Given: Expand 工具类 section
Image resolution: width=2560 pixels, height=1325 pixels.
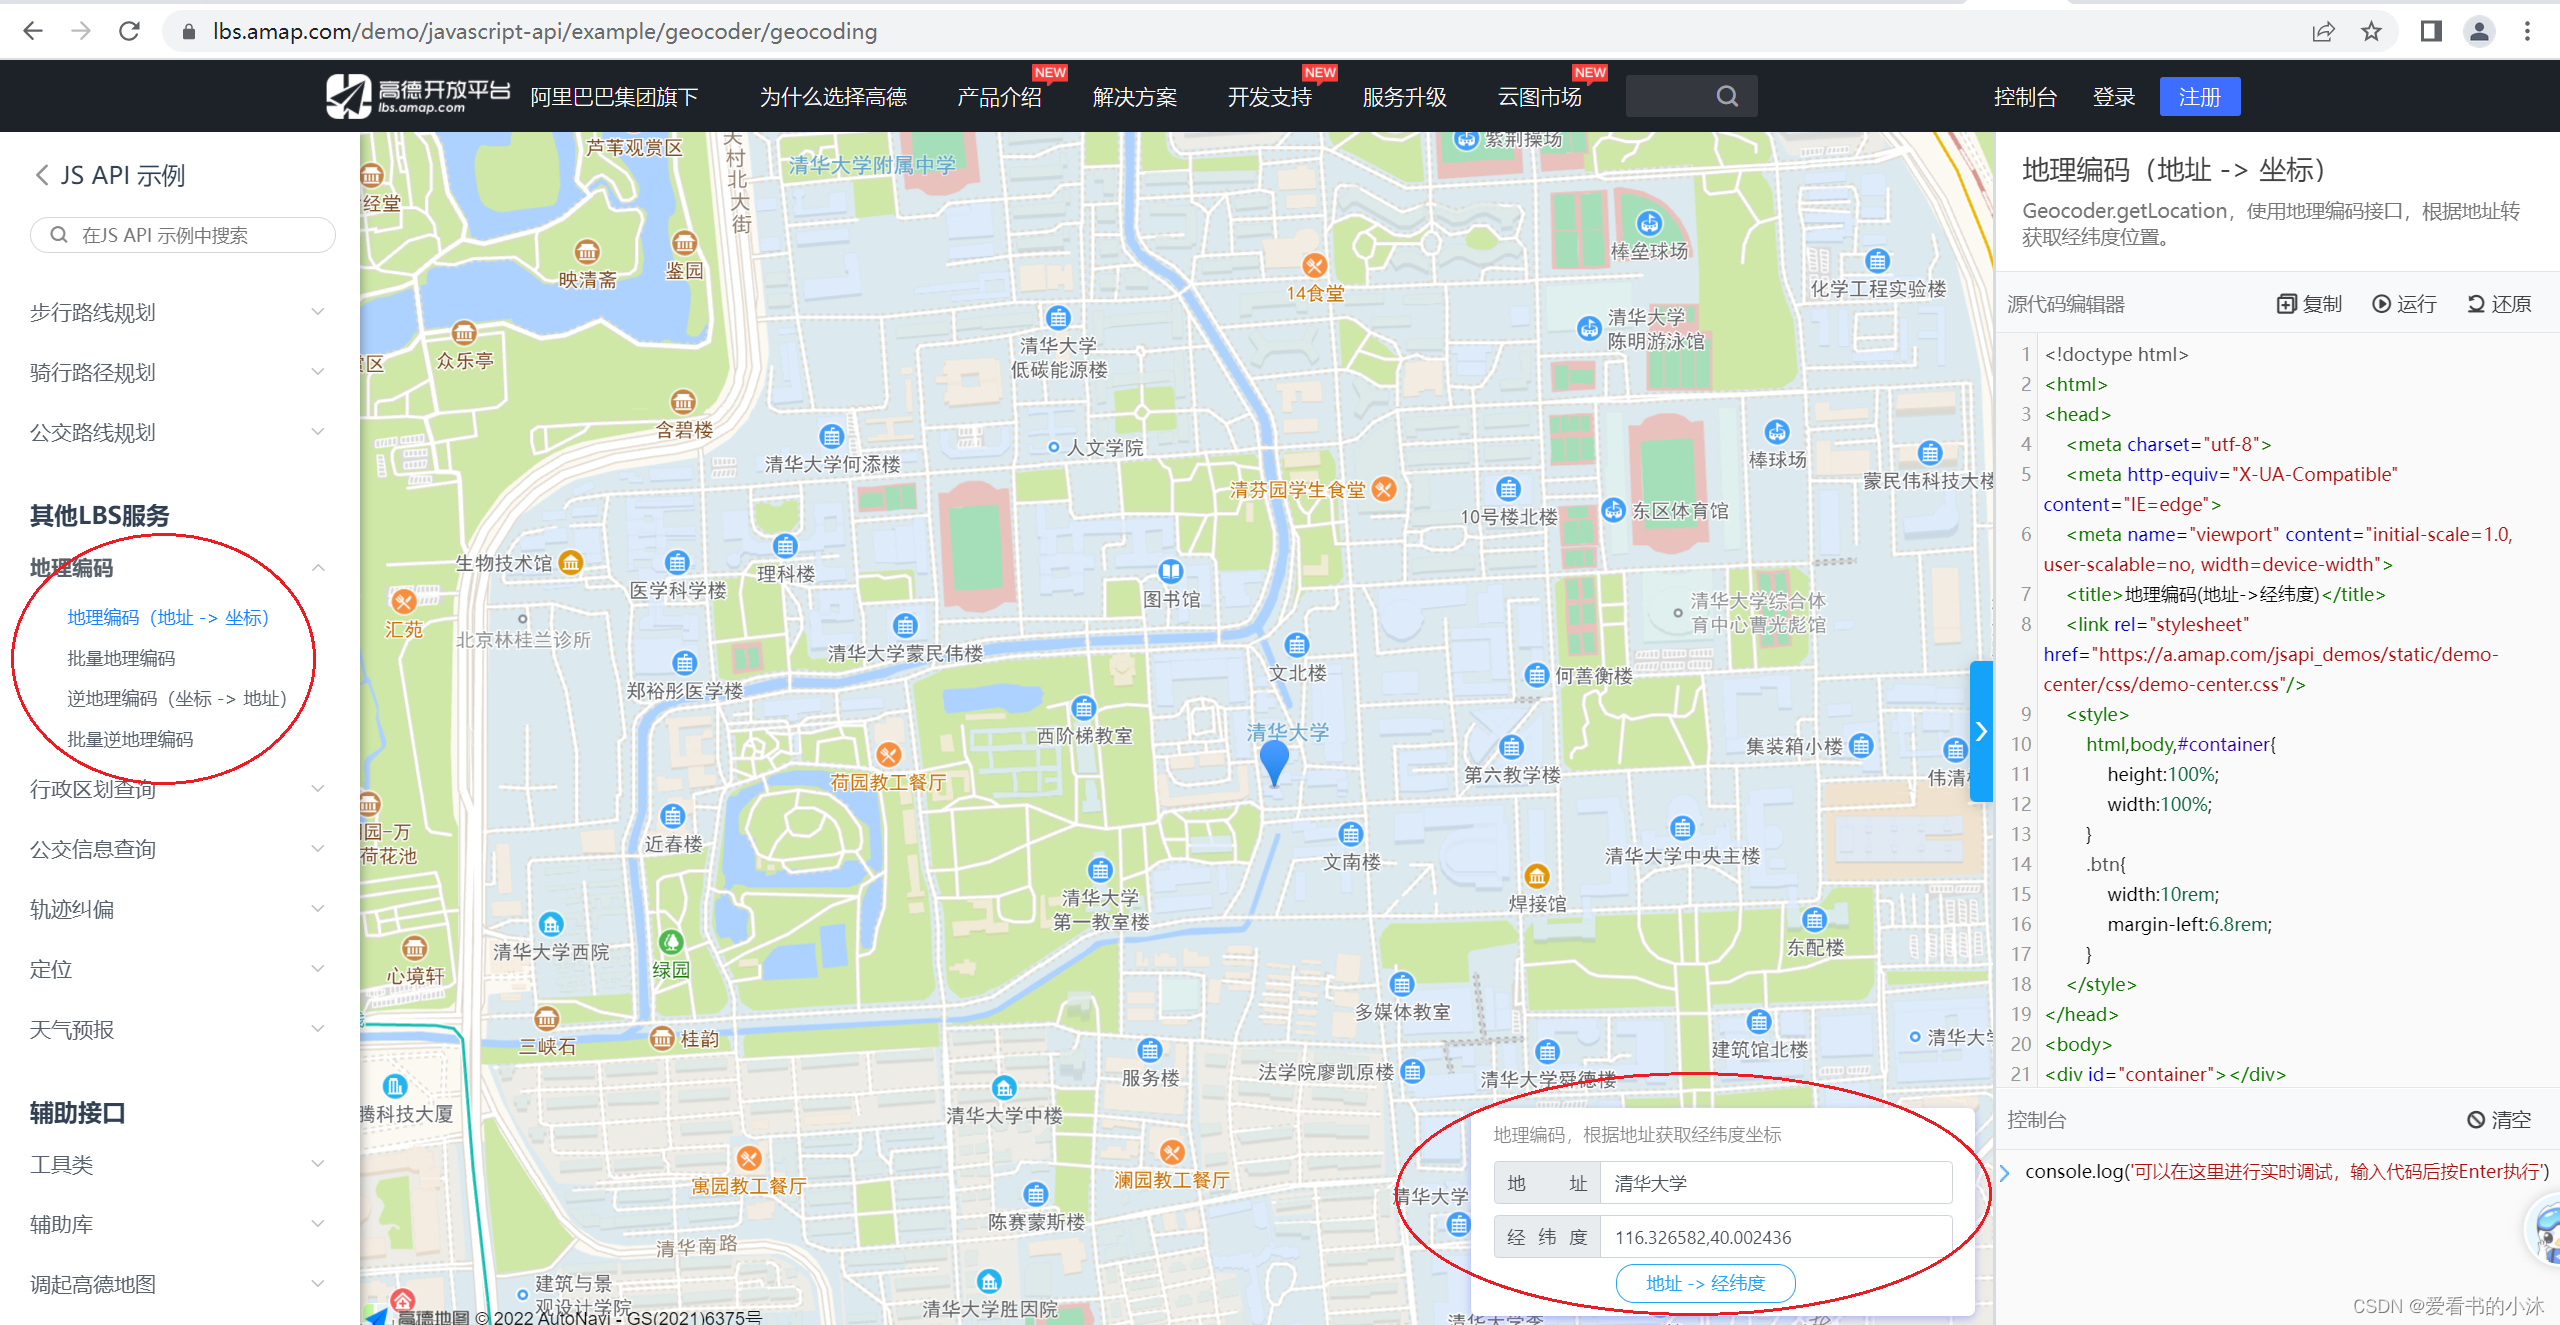Looking at the screenshot, I should tap(178, 1164).
